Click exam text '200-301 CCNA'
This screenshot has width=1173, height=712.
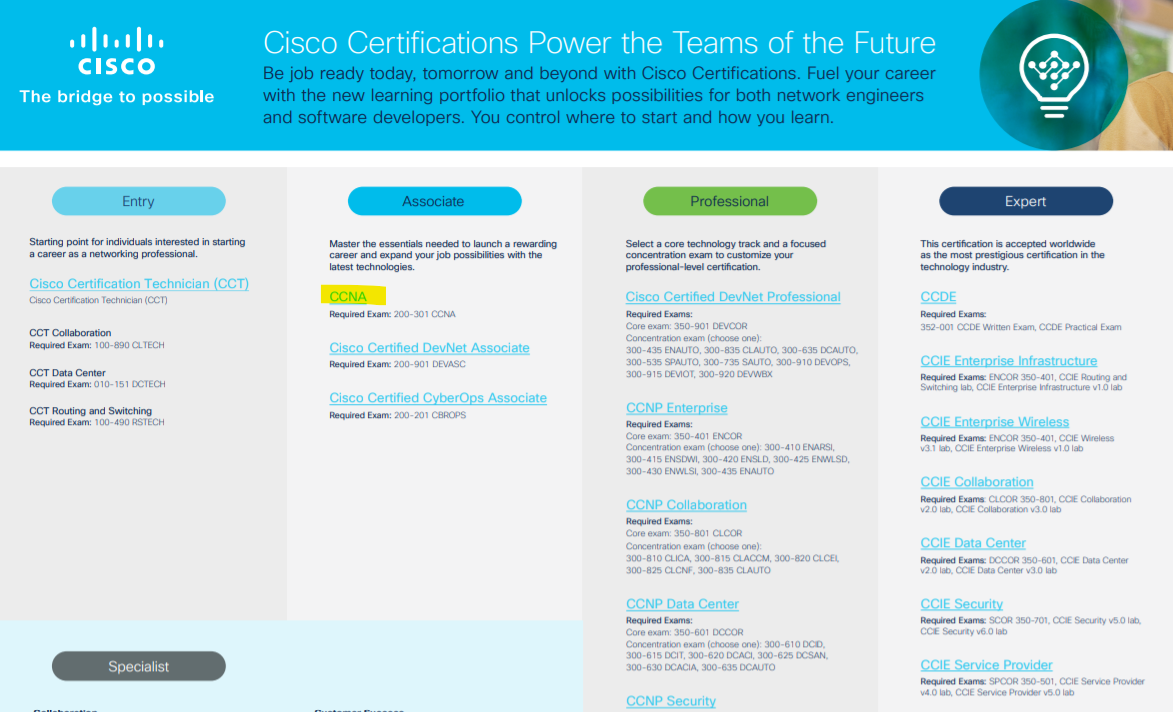pyautogui.click(x=425, y=314)
